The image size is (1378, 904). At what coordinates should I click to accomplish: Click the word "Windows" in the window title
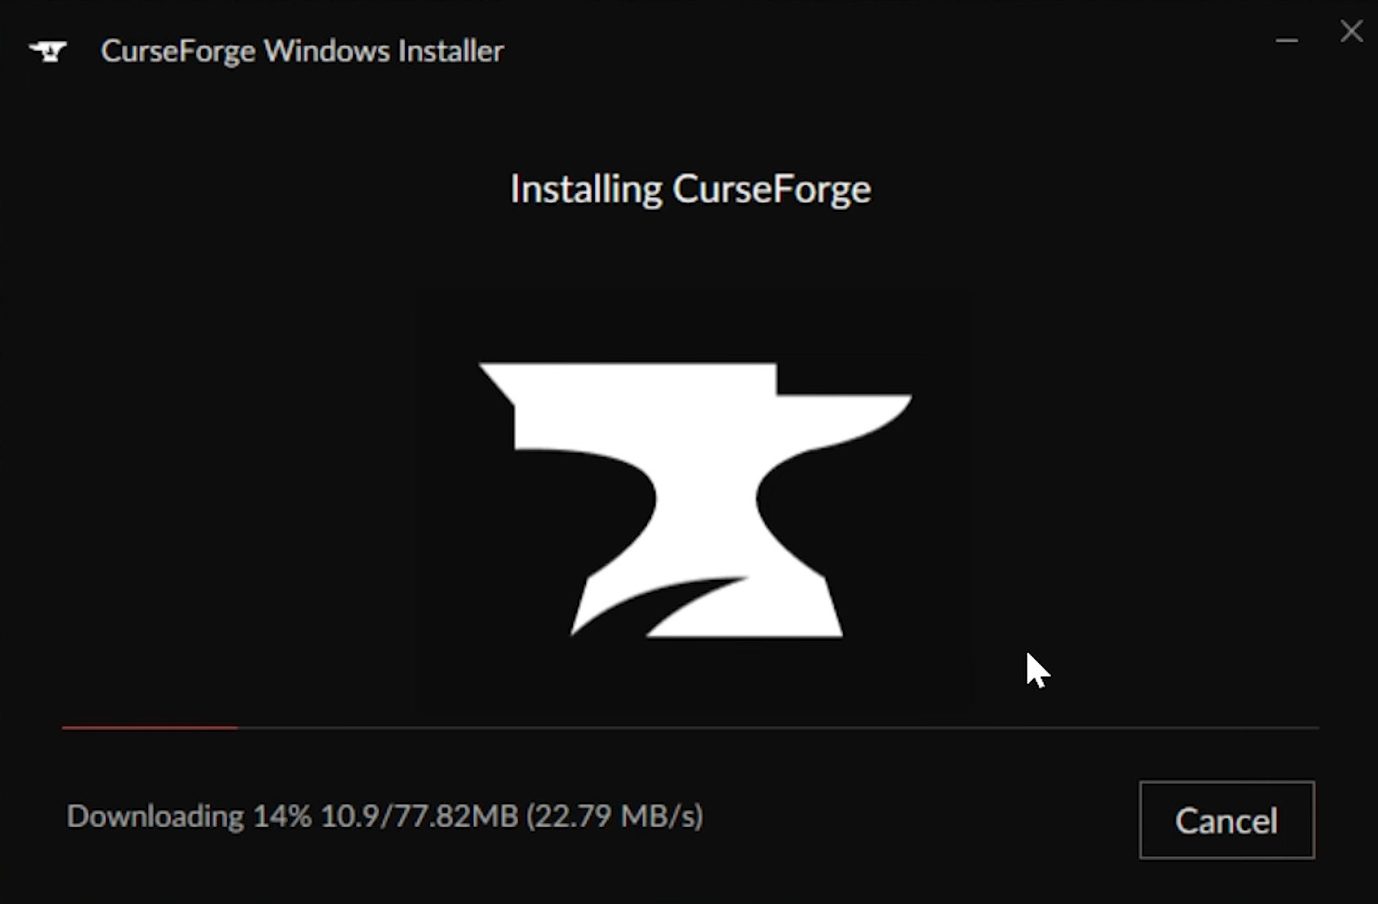(x=327, y=51)
